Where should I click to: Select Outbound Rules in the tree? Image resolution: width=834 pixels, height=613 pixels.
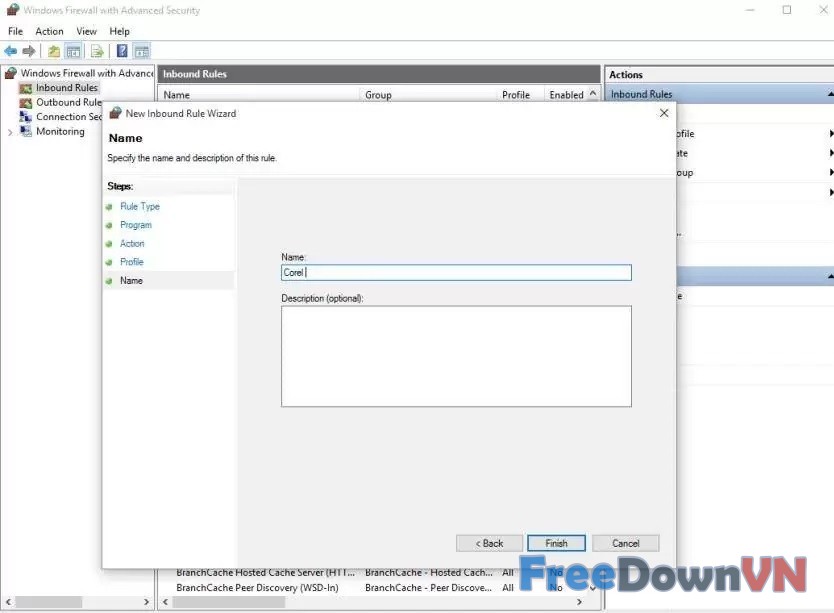(x=68, y=102)
